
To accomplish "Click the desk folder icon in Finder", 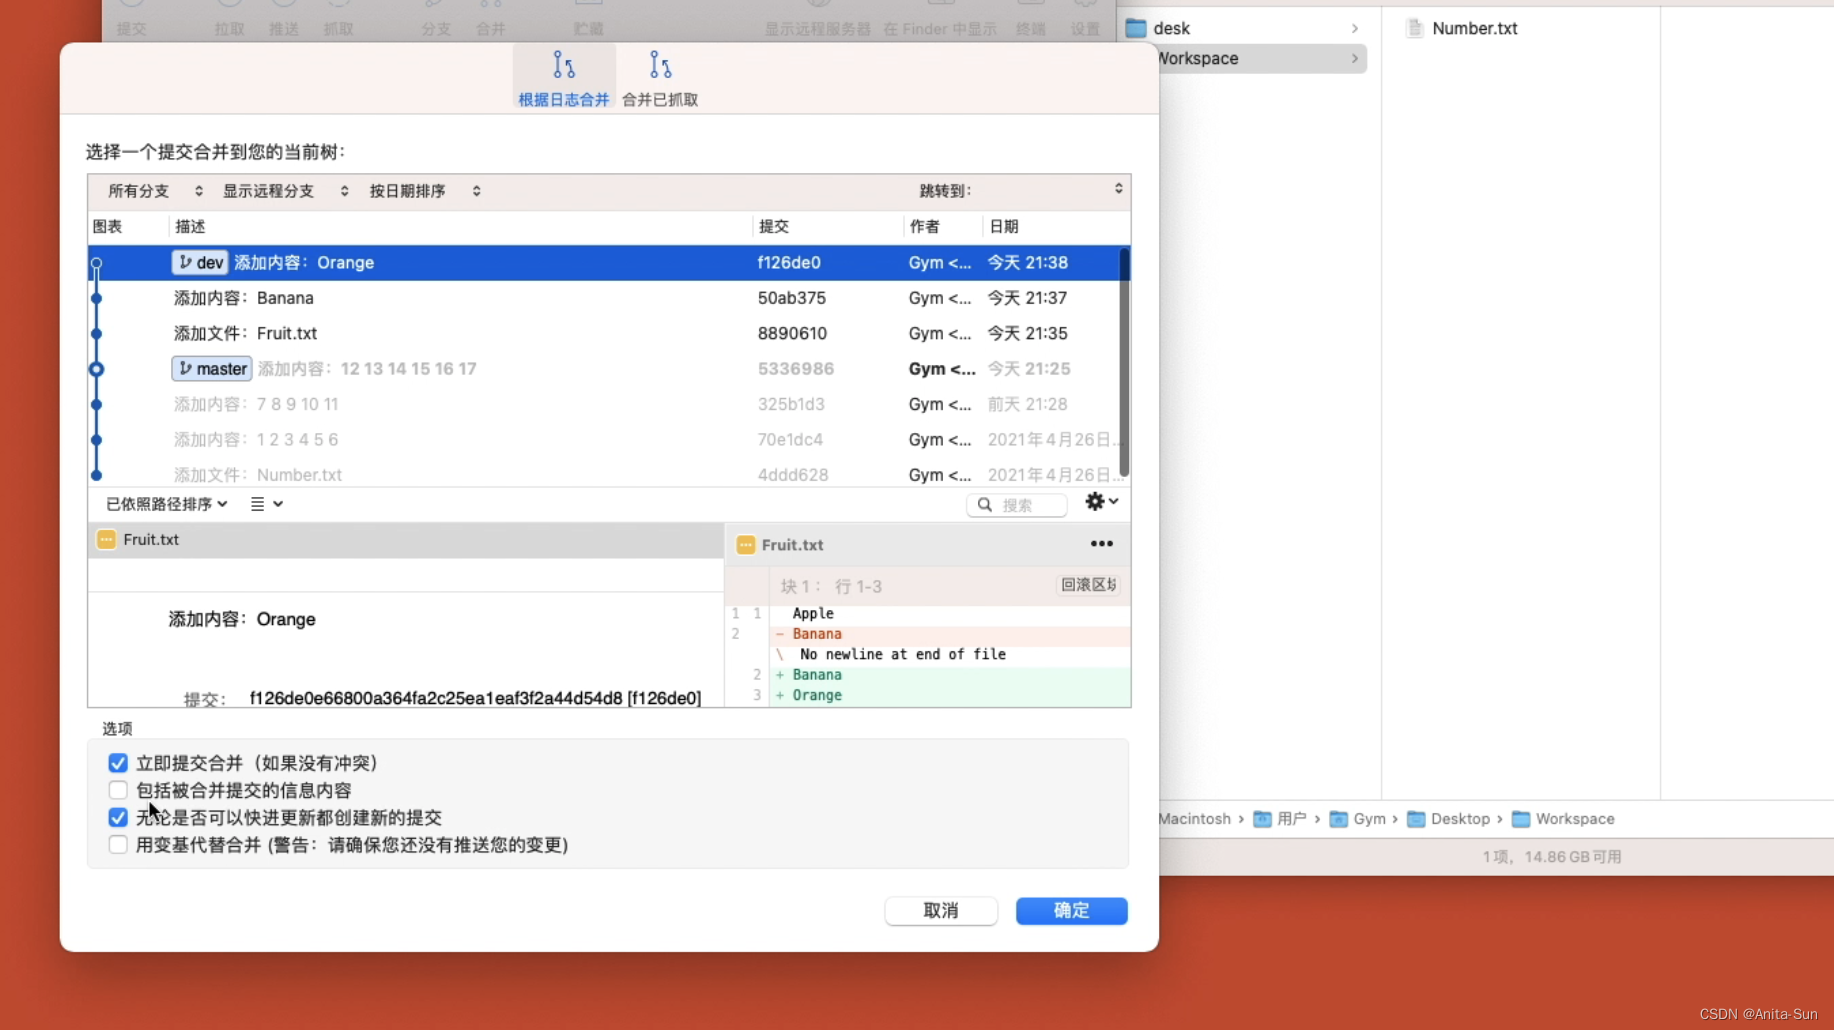I will point(1136,29).
